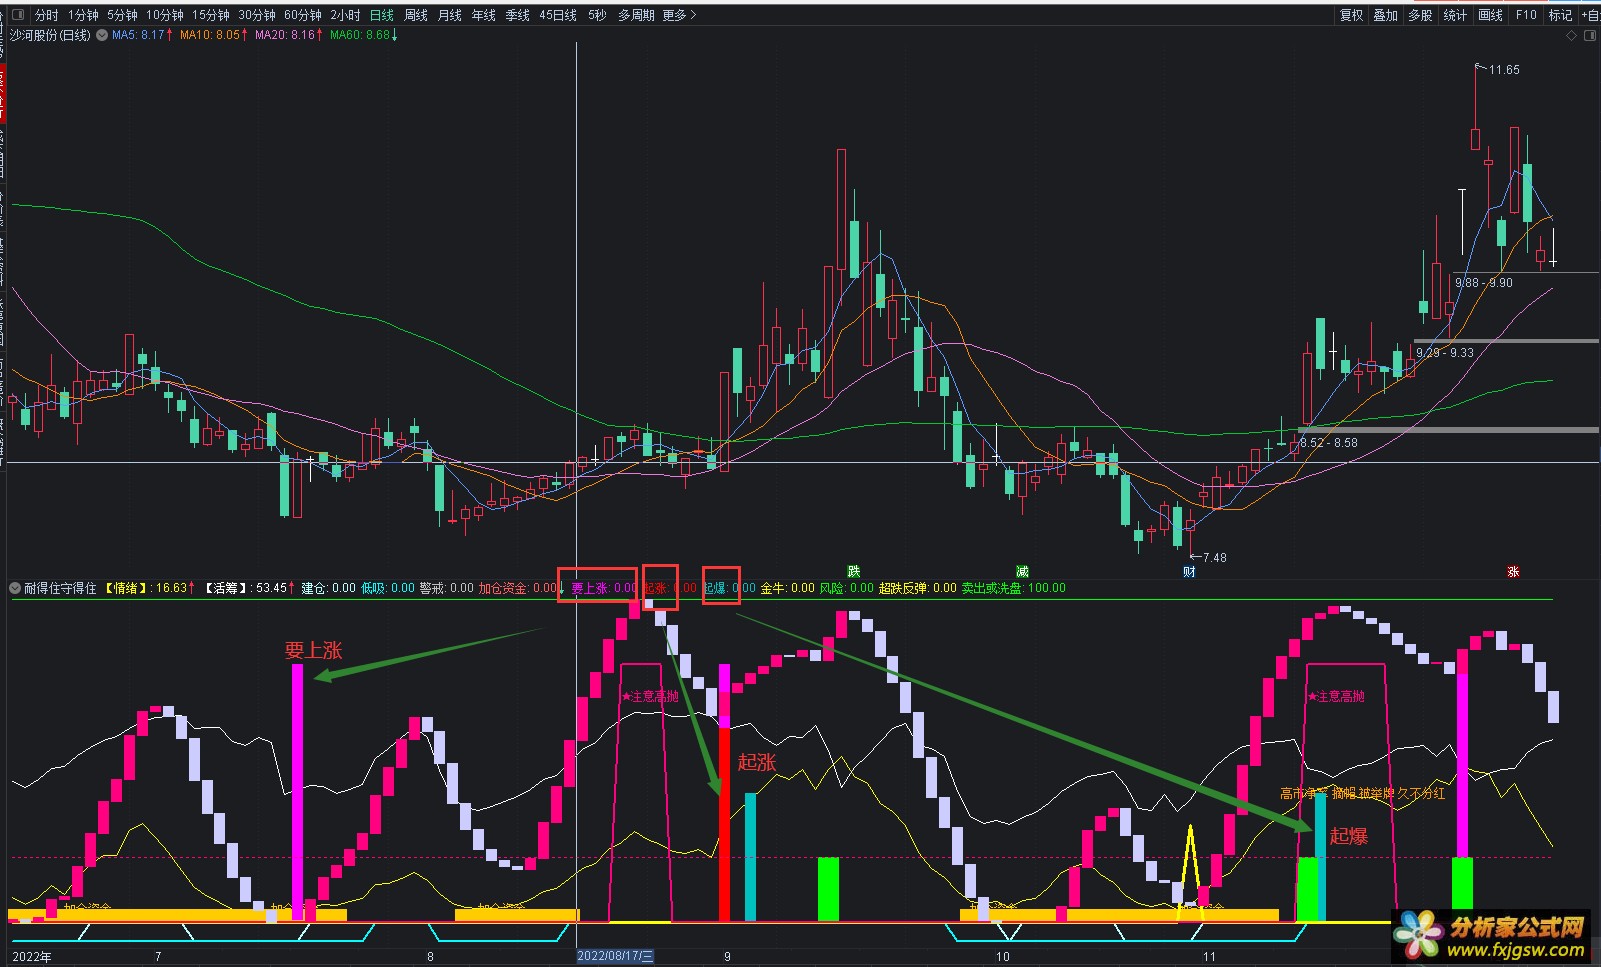This screenshot has height=967, width=1601.
Task: Click the 警戒: 0.00 value
Action: coord(447,588)
